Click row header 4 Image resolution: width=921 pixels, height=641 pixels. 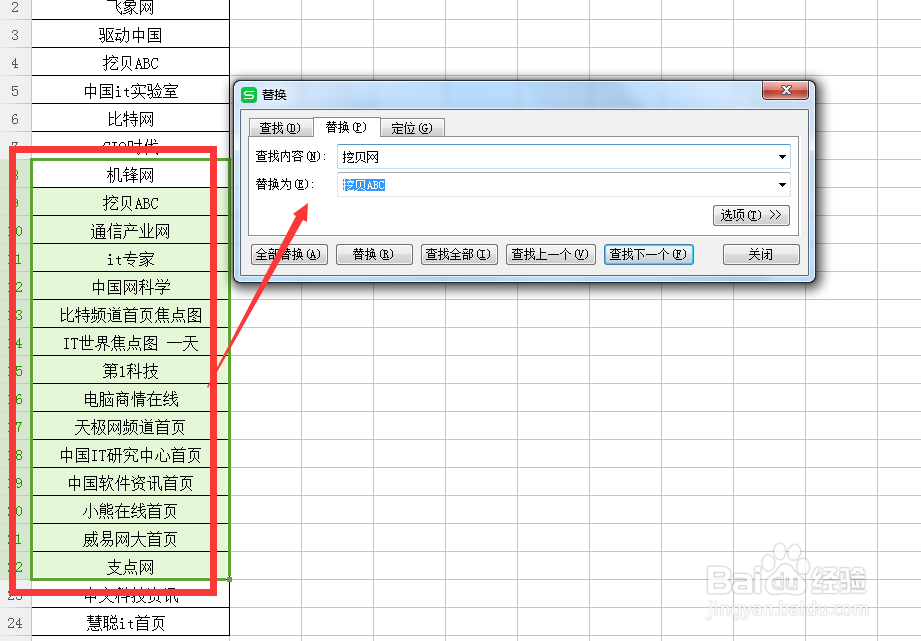pyautogui.click(x=15, y=62)
